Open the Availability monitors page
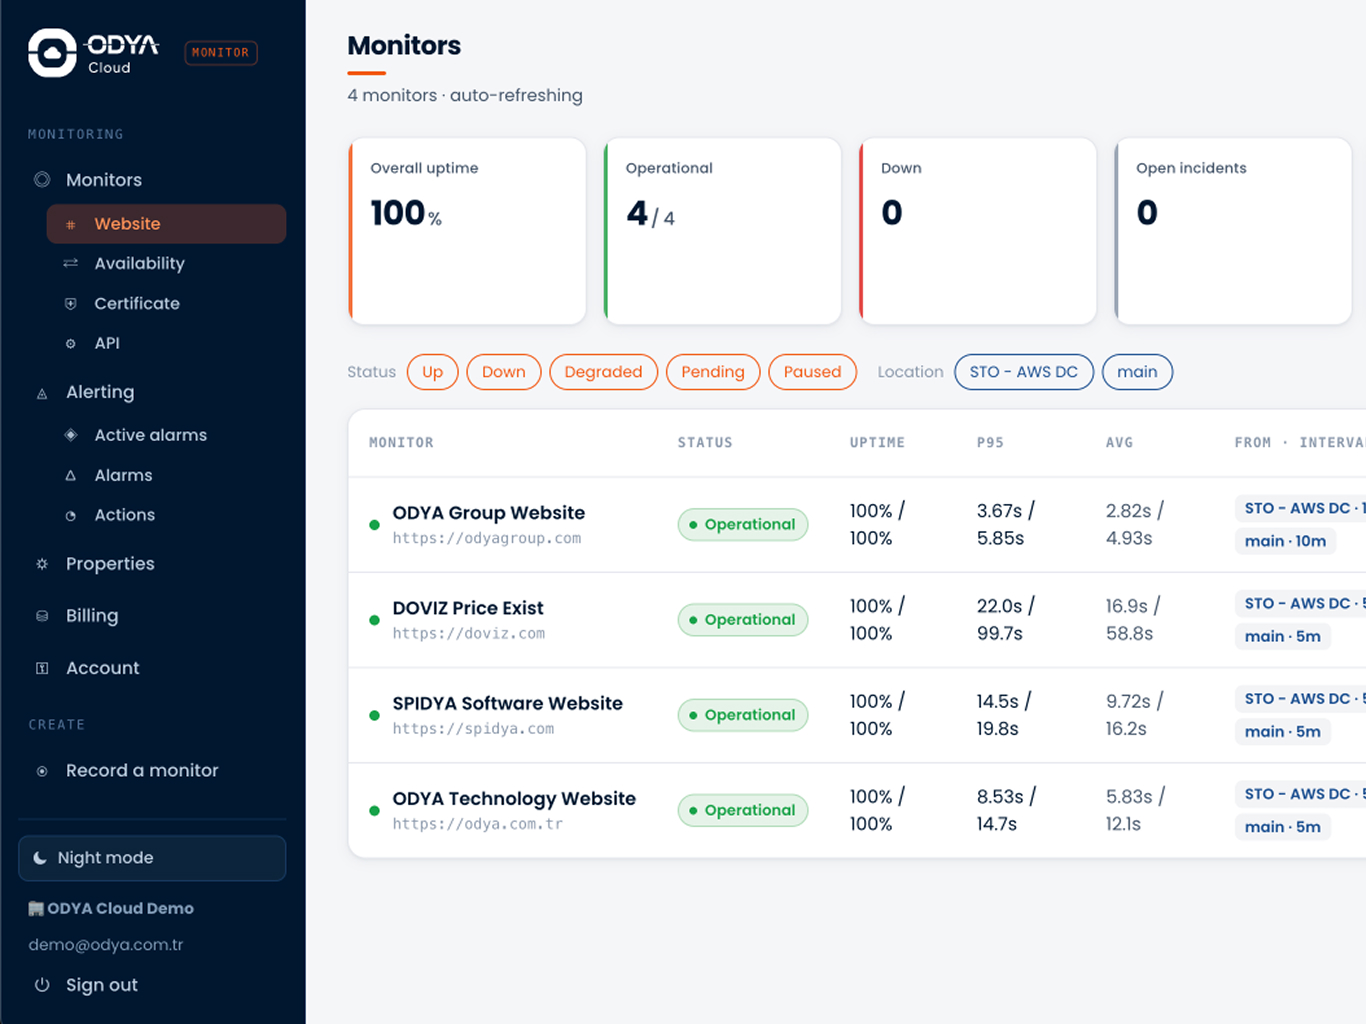The width and height of the screenshot is (1366, 1024). (166, 263)
